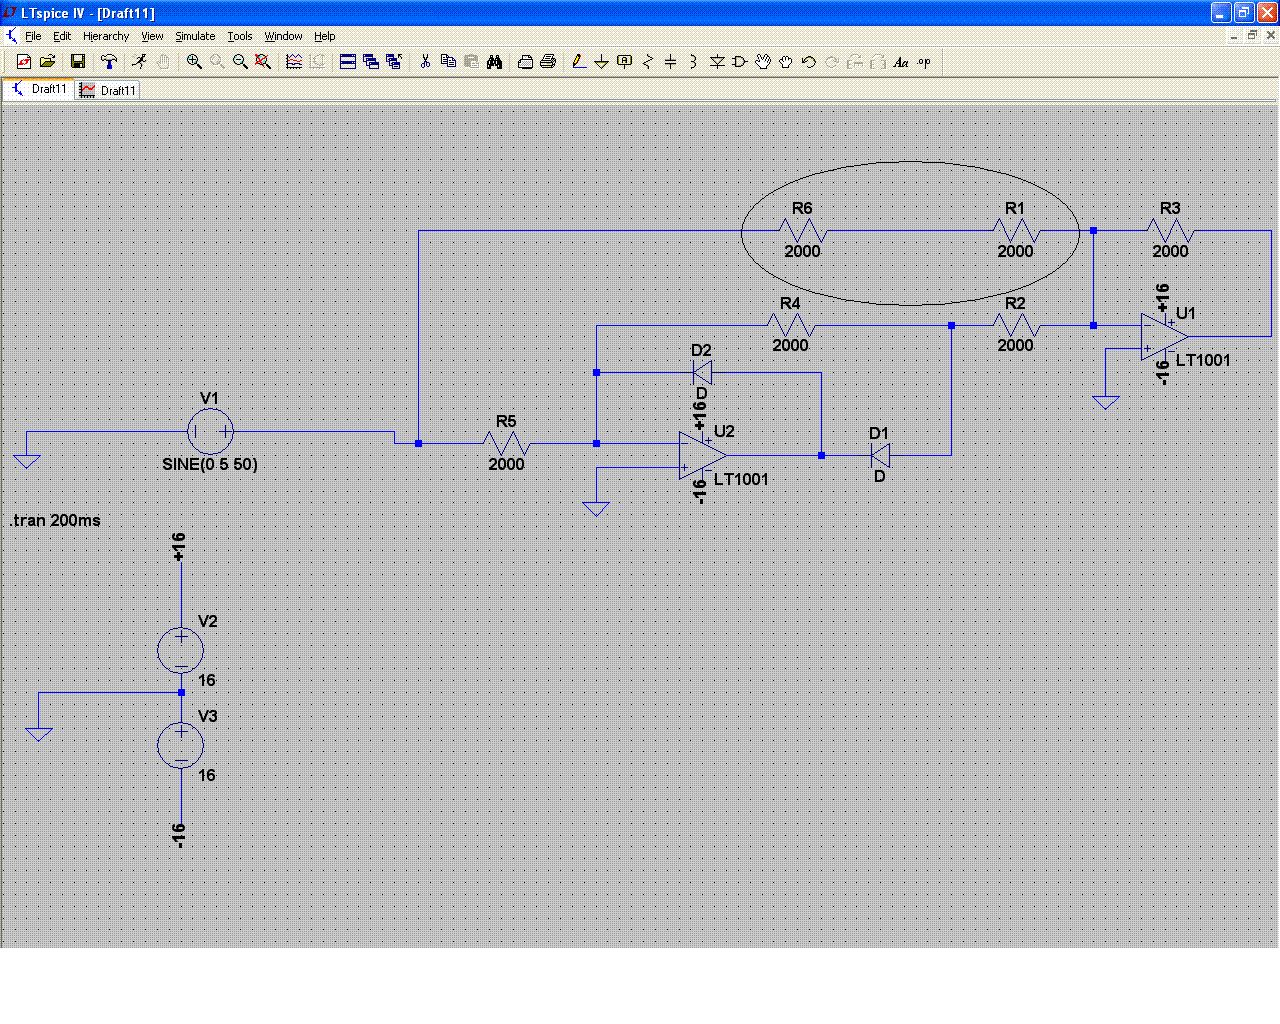This screenshot has height=1024, width=1280.
Task: Select the Draw Wire pencil tool
Action: coord(578,62)
